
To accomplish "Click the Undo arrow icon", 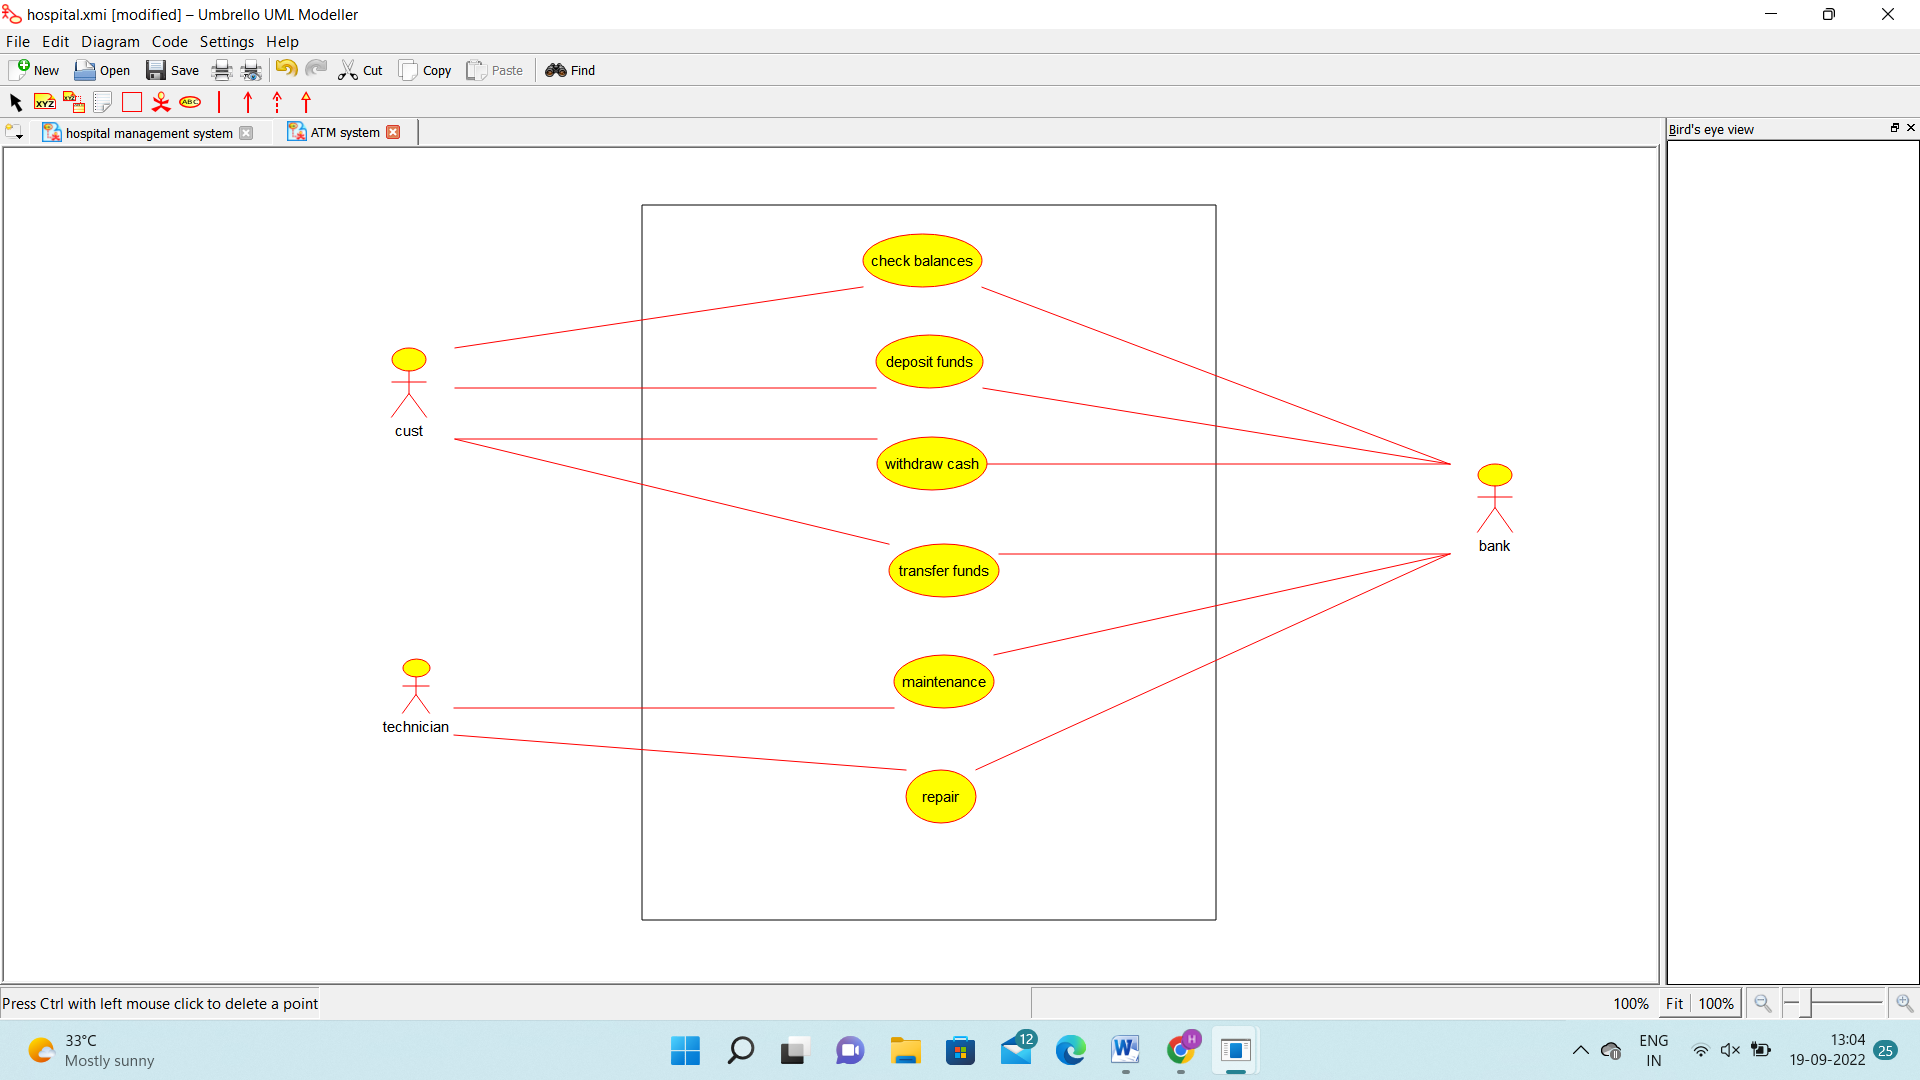I will pos(286,69).
